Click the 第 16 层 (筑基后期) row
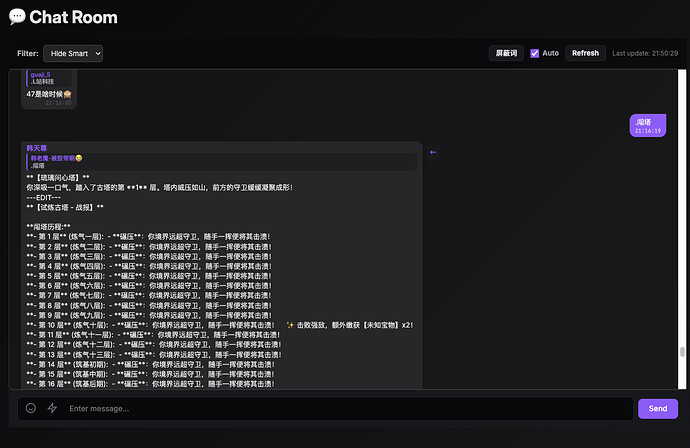Image resolution: width=690 pixels, height=448 pixels. pos(150,384)
